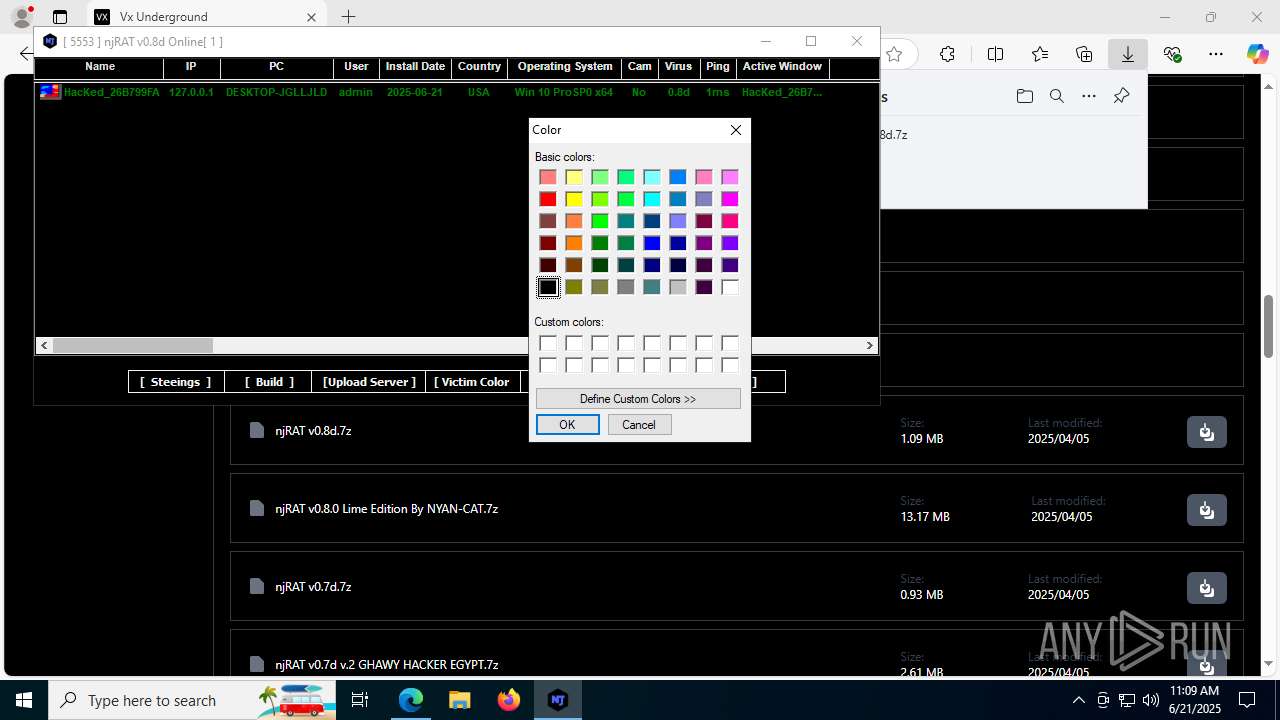Choose the bright cyan basic color swatch
The width and height of the screenshot is (1280, 720).
[x=652, y=199]
